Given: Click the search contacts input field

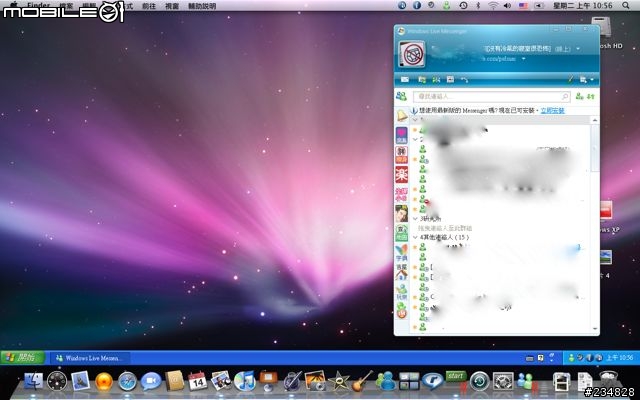Looking at the screenshot, I should 491,97.
